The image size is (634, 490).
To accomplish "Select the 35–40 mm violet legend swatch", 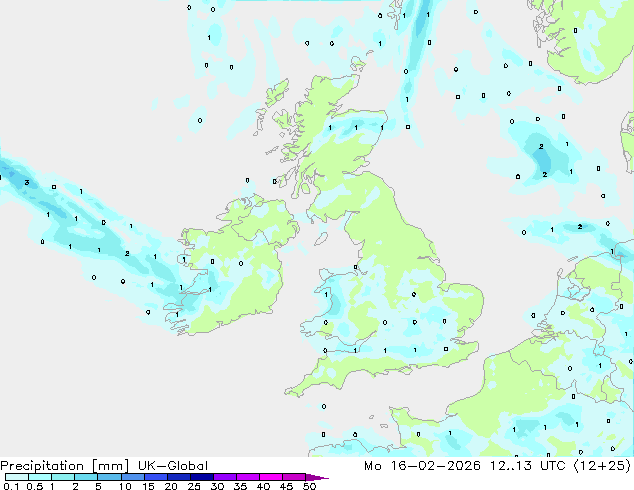I will pos(248,477).
